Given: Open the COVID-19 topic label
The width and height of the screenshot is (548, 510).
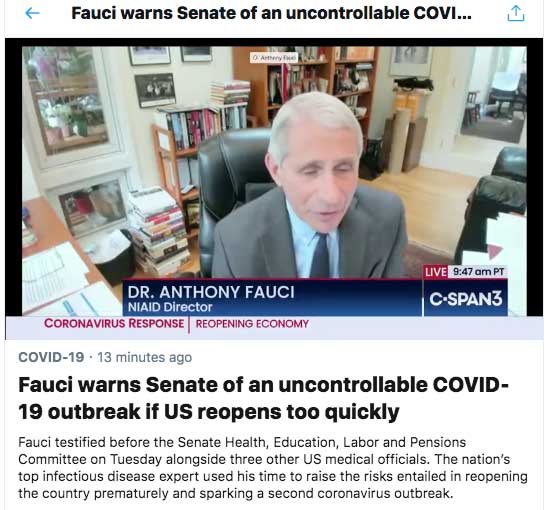Looking at the screenshot, I should 51,357.
